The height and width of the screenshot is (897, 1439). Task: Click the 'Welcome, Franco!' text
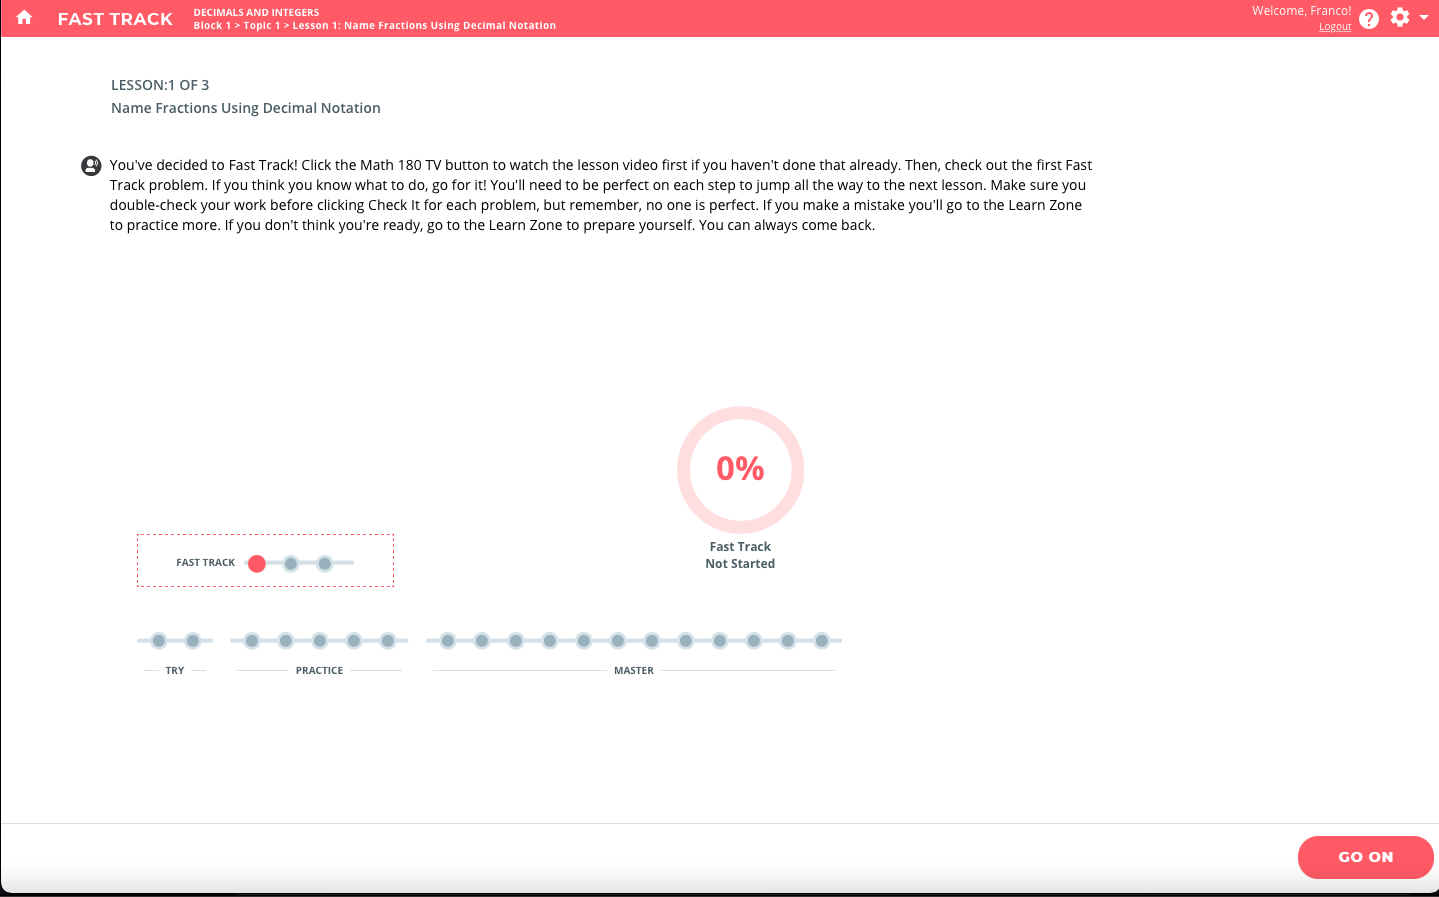(x=1301, y=11)
